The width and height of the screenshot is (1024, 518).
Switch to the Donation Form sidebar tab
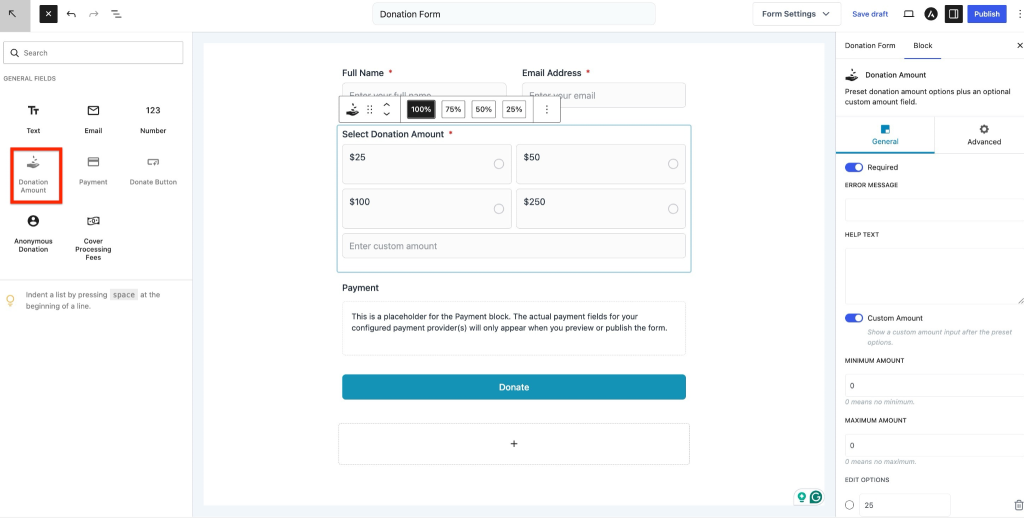pyautogui.click(x=870, y=46)
